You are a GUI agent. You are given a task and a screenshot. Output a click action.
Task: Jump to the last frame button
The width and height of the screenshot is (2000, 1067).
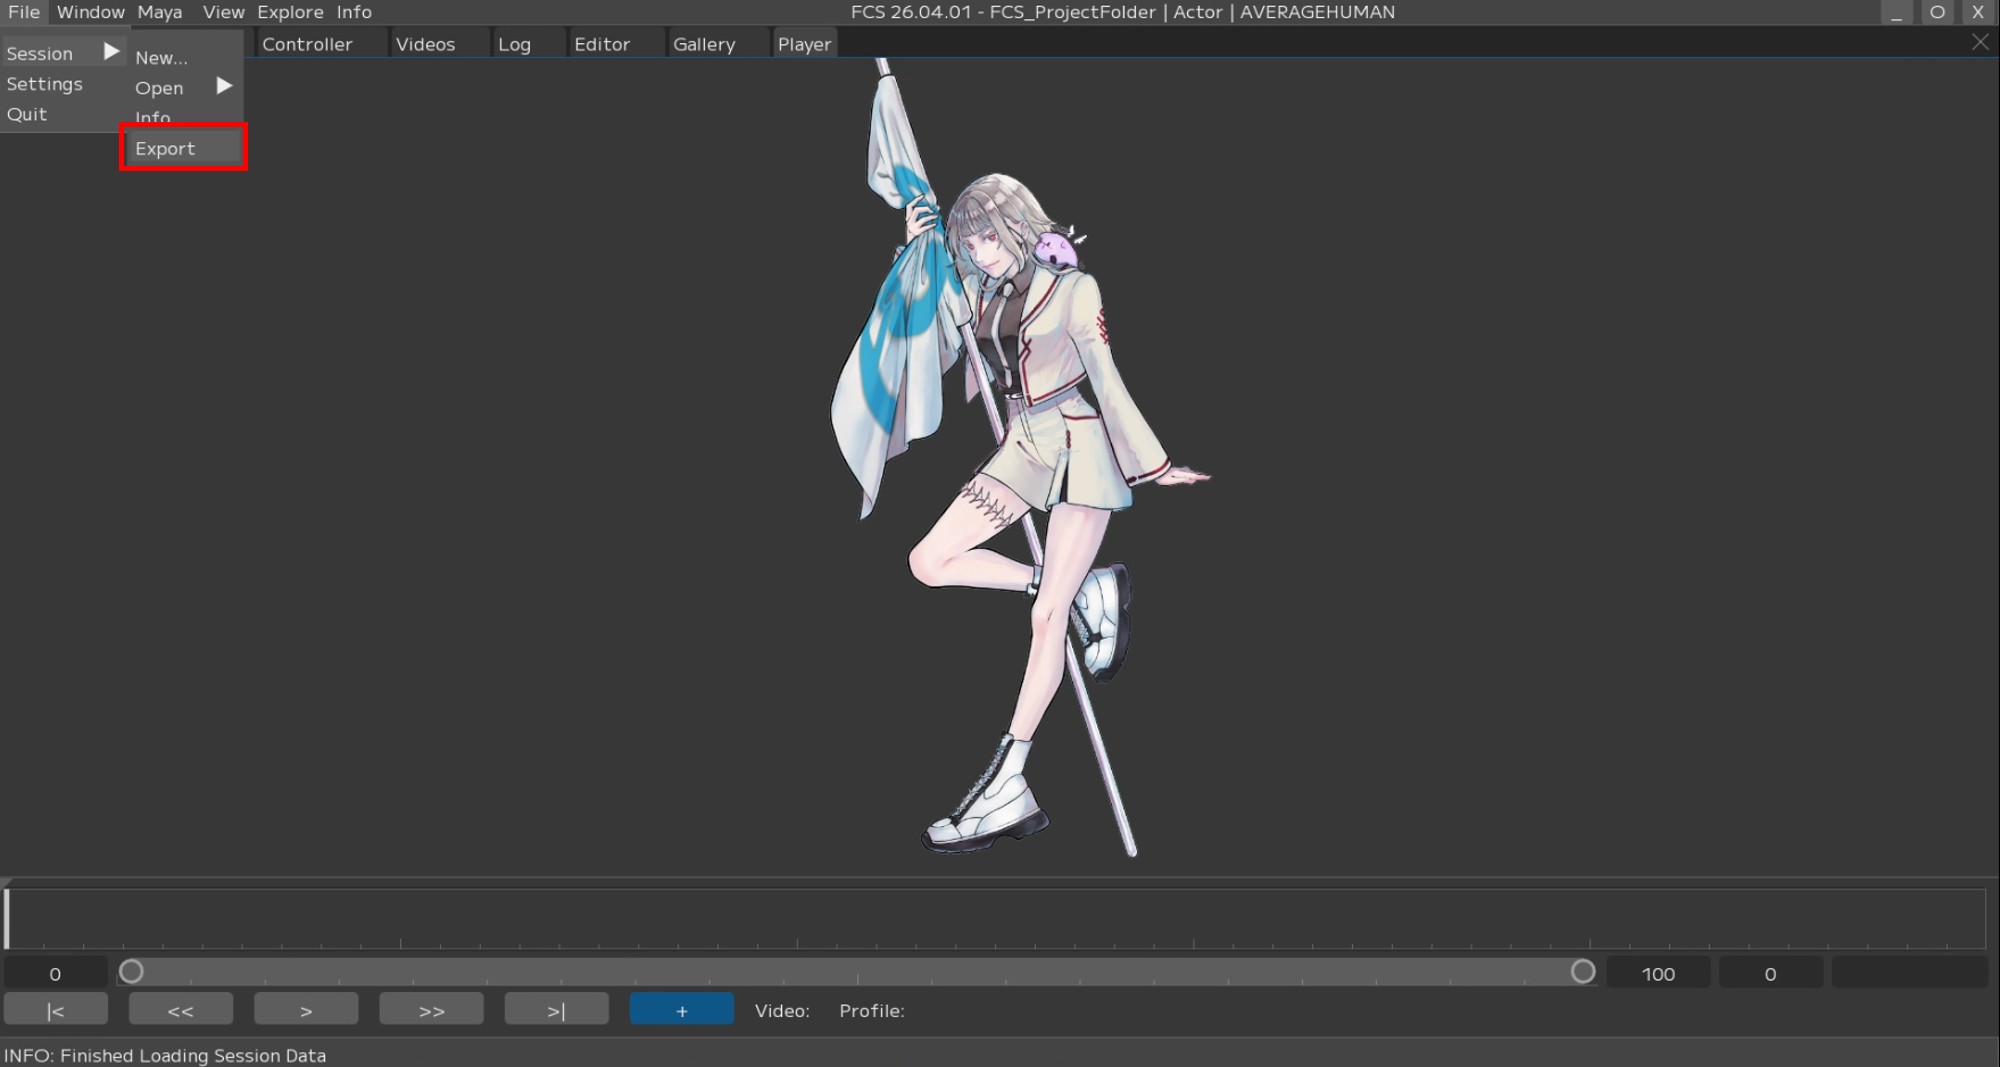pyautogui.click(x=556, y=1010)
